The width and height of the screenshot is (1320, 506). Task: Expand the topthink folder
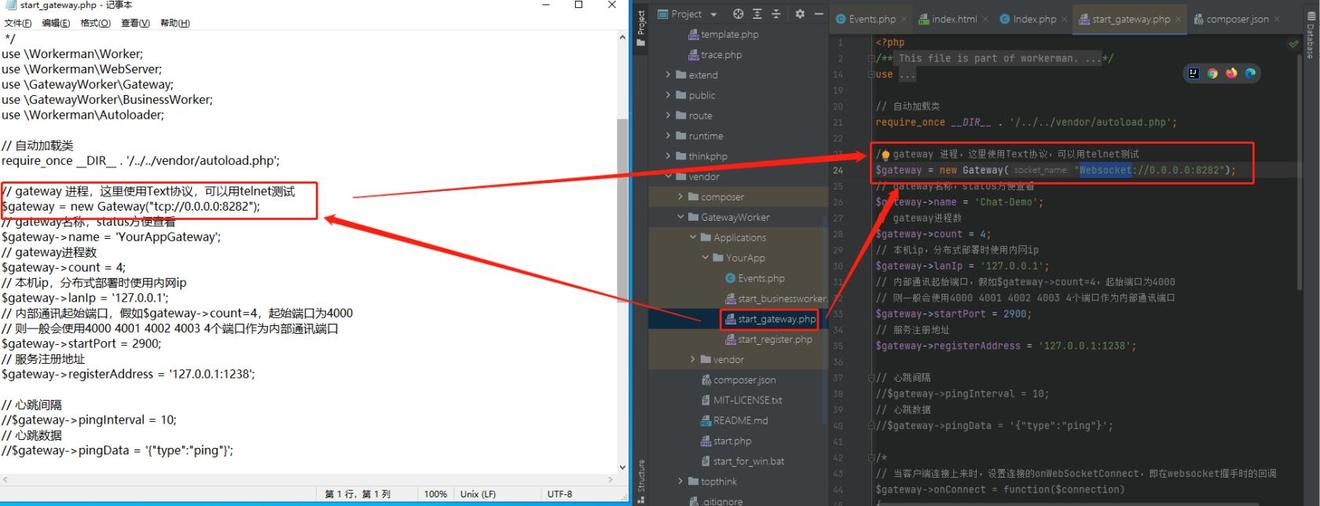click(x=681, y=482)
